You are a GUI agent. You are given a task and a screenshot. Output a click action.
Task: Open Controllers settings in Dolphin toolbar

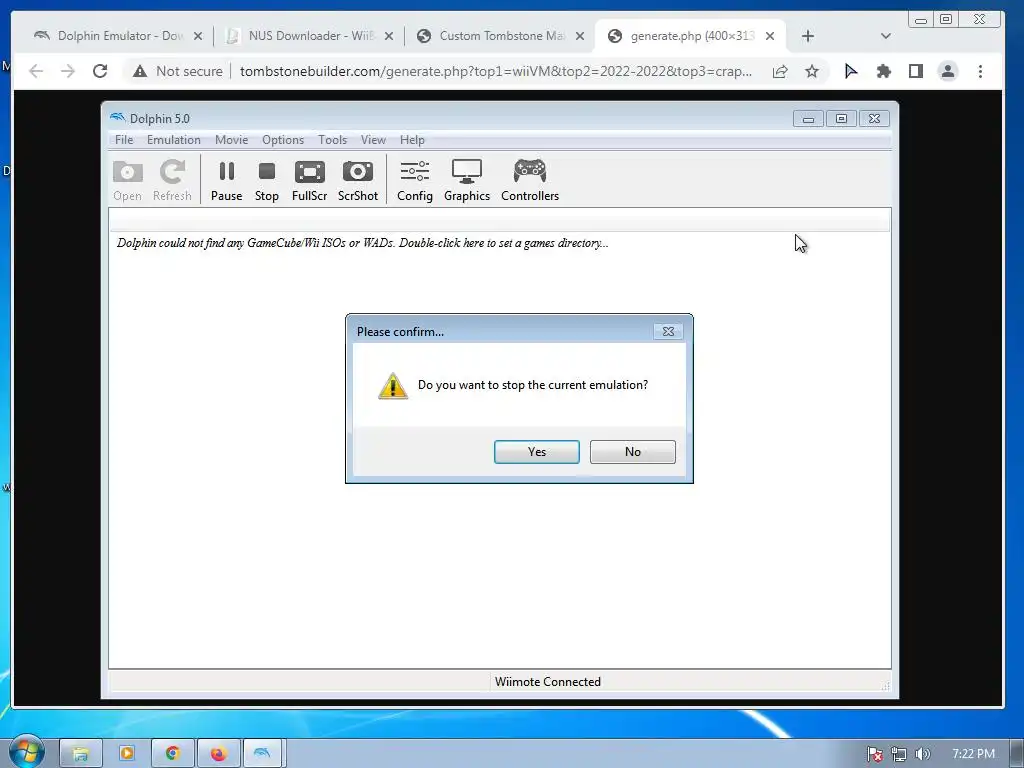530,180
